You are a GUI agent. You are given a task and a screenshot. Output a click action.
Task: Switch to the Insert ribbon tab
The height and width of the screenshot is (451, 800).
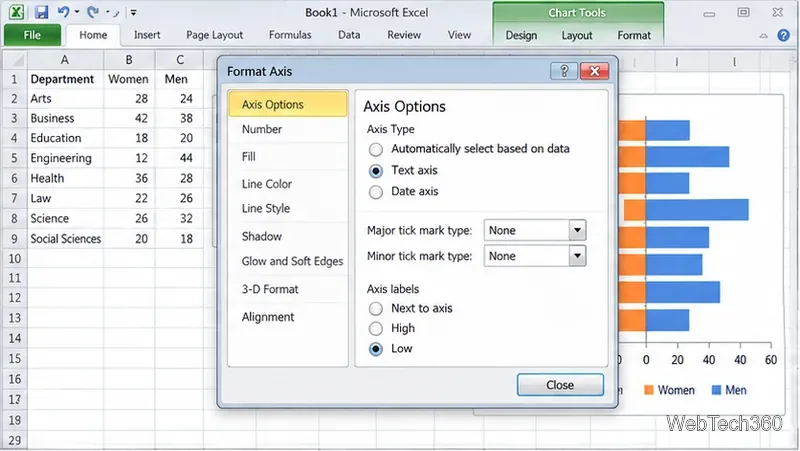[x=147, y=35]
